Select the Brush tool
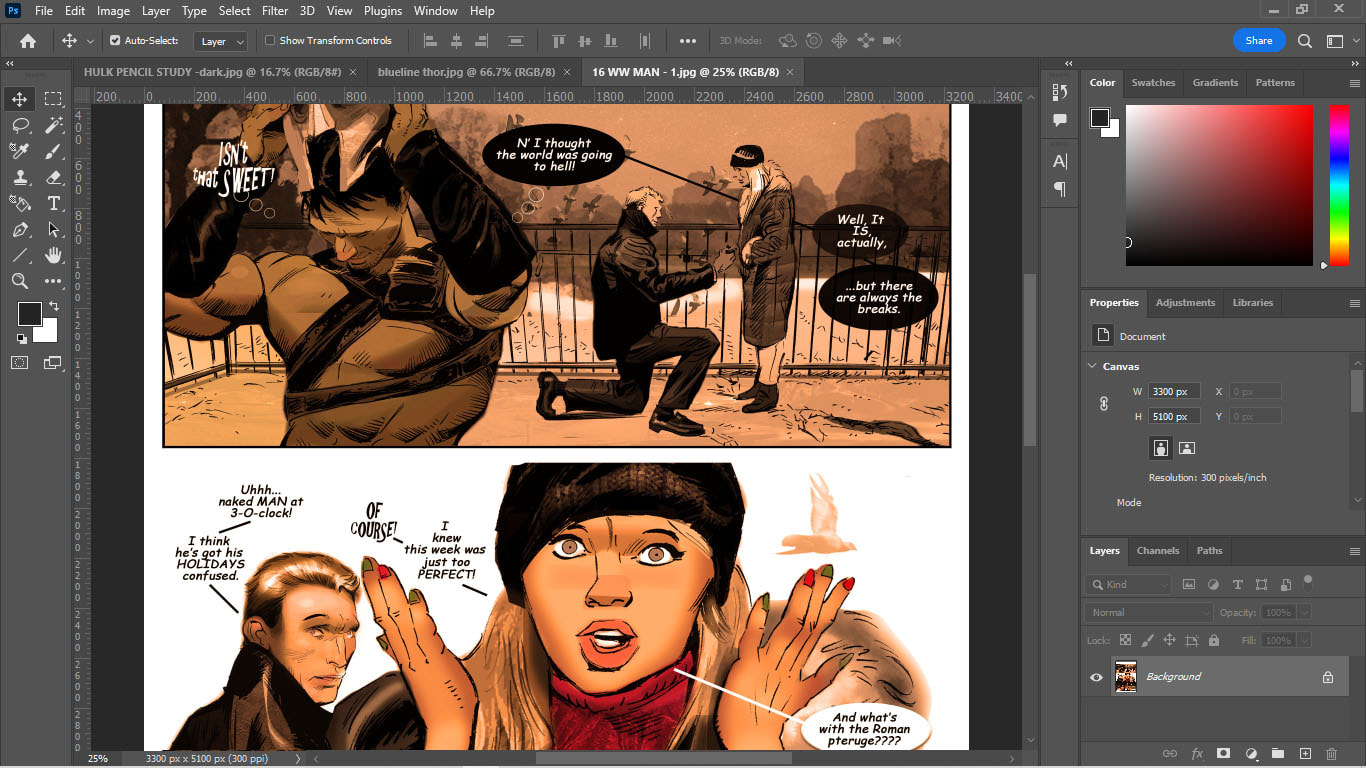1366x768 pixels. click(53, 151)
